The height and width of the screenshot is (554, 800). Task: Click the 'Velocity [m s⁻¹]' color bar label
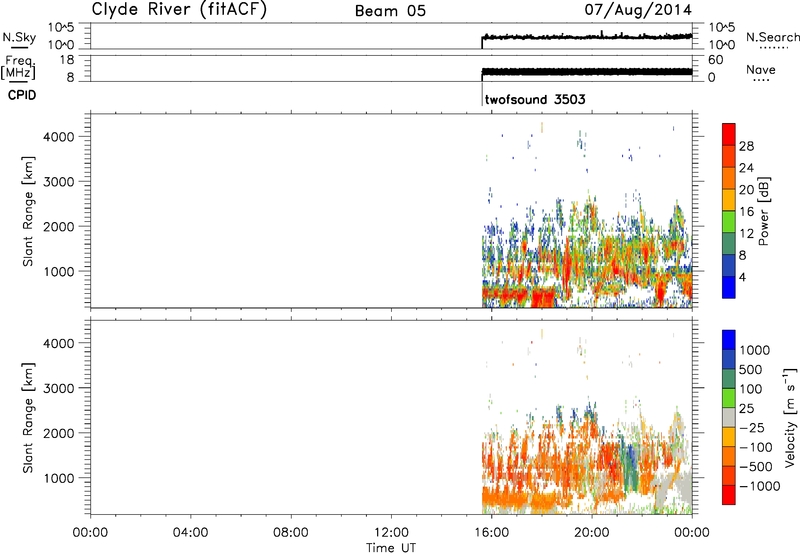coord(790,417)
